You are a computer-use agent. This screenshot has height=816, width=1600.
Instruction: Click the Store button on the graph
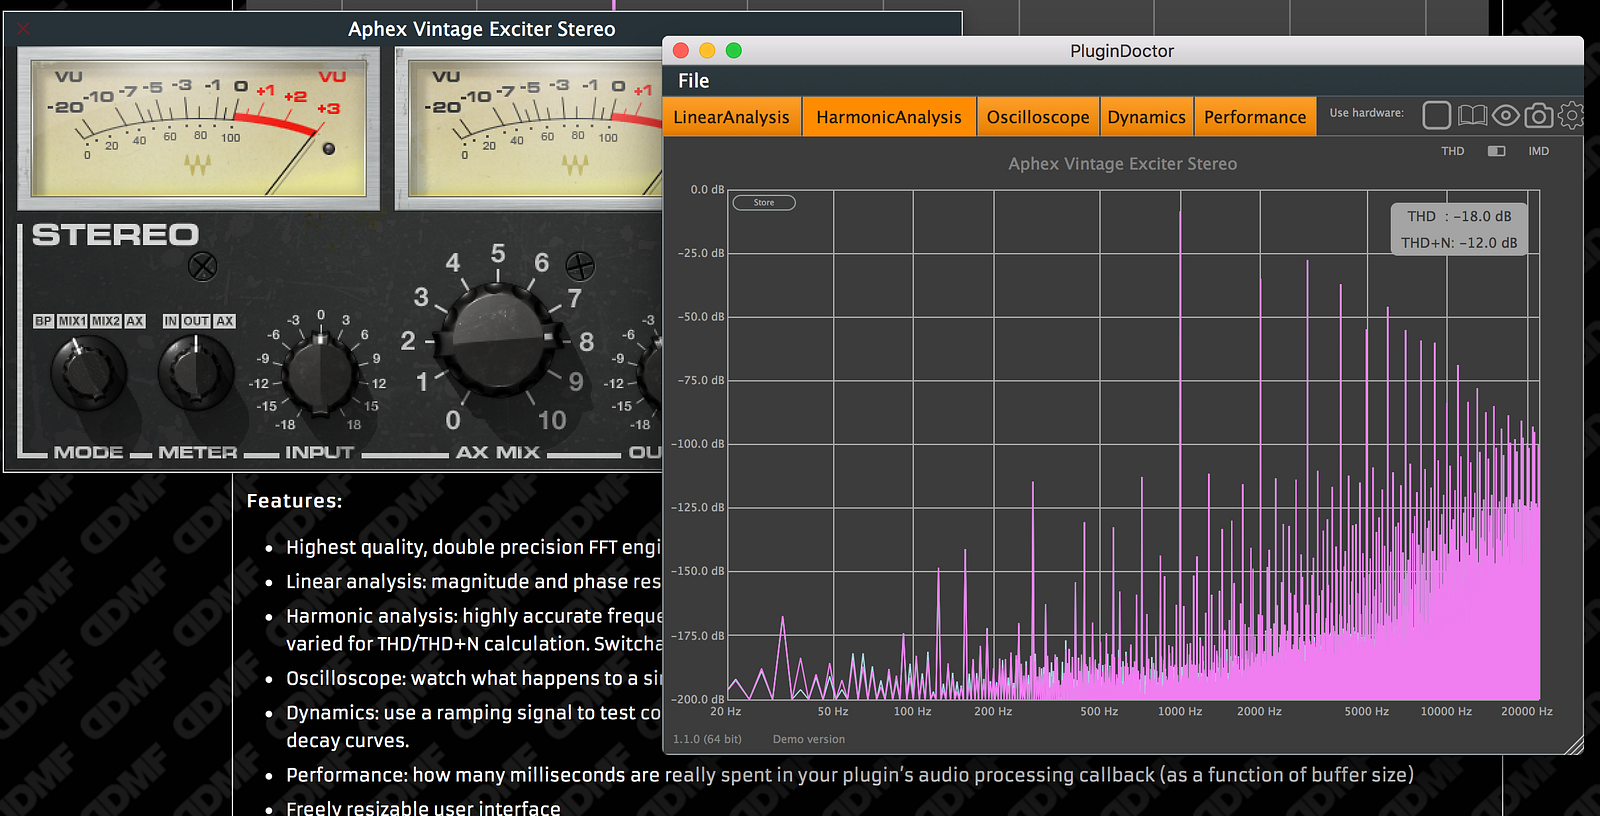click(x=764, y=203)
